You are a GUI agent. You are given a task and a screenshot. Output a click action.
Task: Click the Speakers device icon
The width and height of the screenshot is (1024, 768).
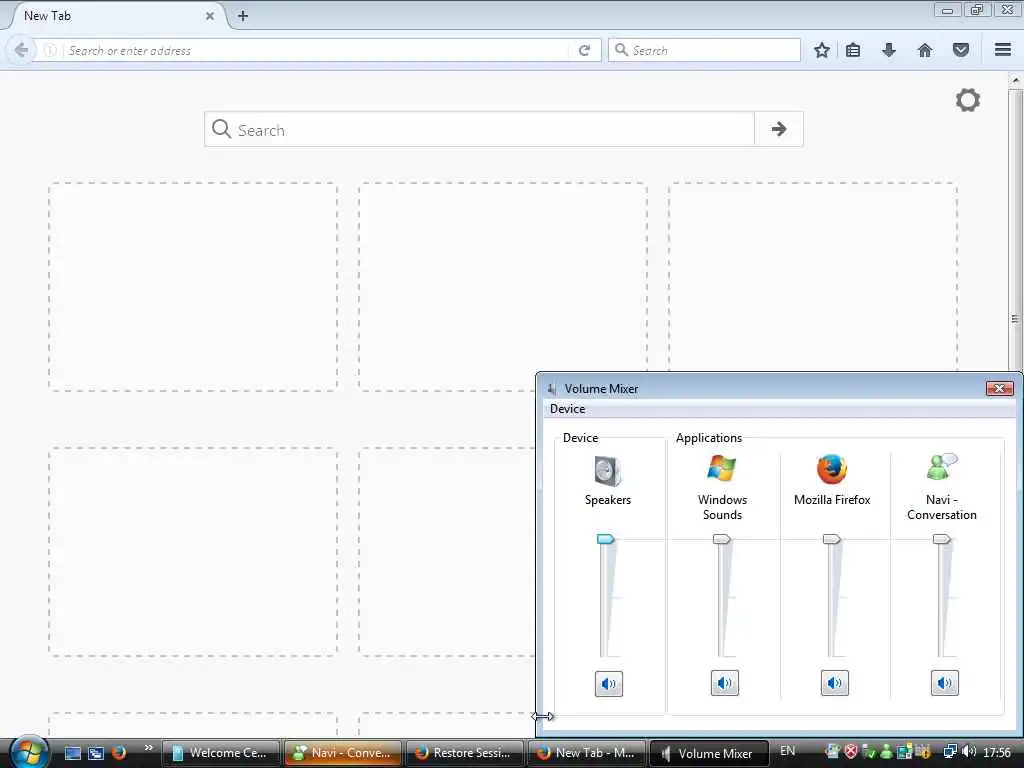click(607, 471)
